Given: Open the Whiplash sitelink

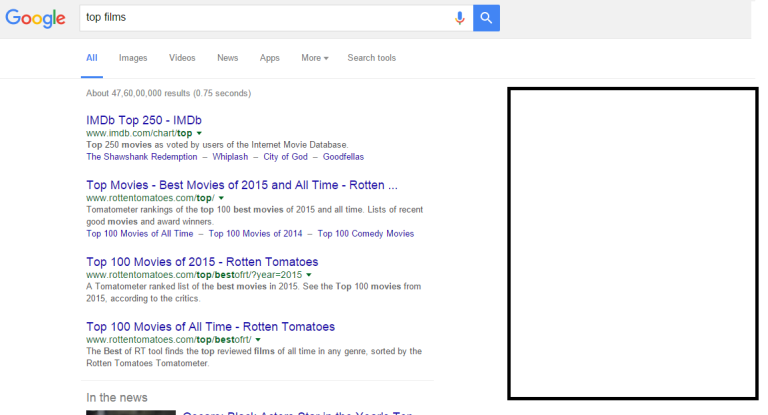Looking at the screenshot, I should pos(230,157).
